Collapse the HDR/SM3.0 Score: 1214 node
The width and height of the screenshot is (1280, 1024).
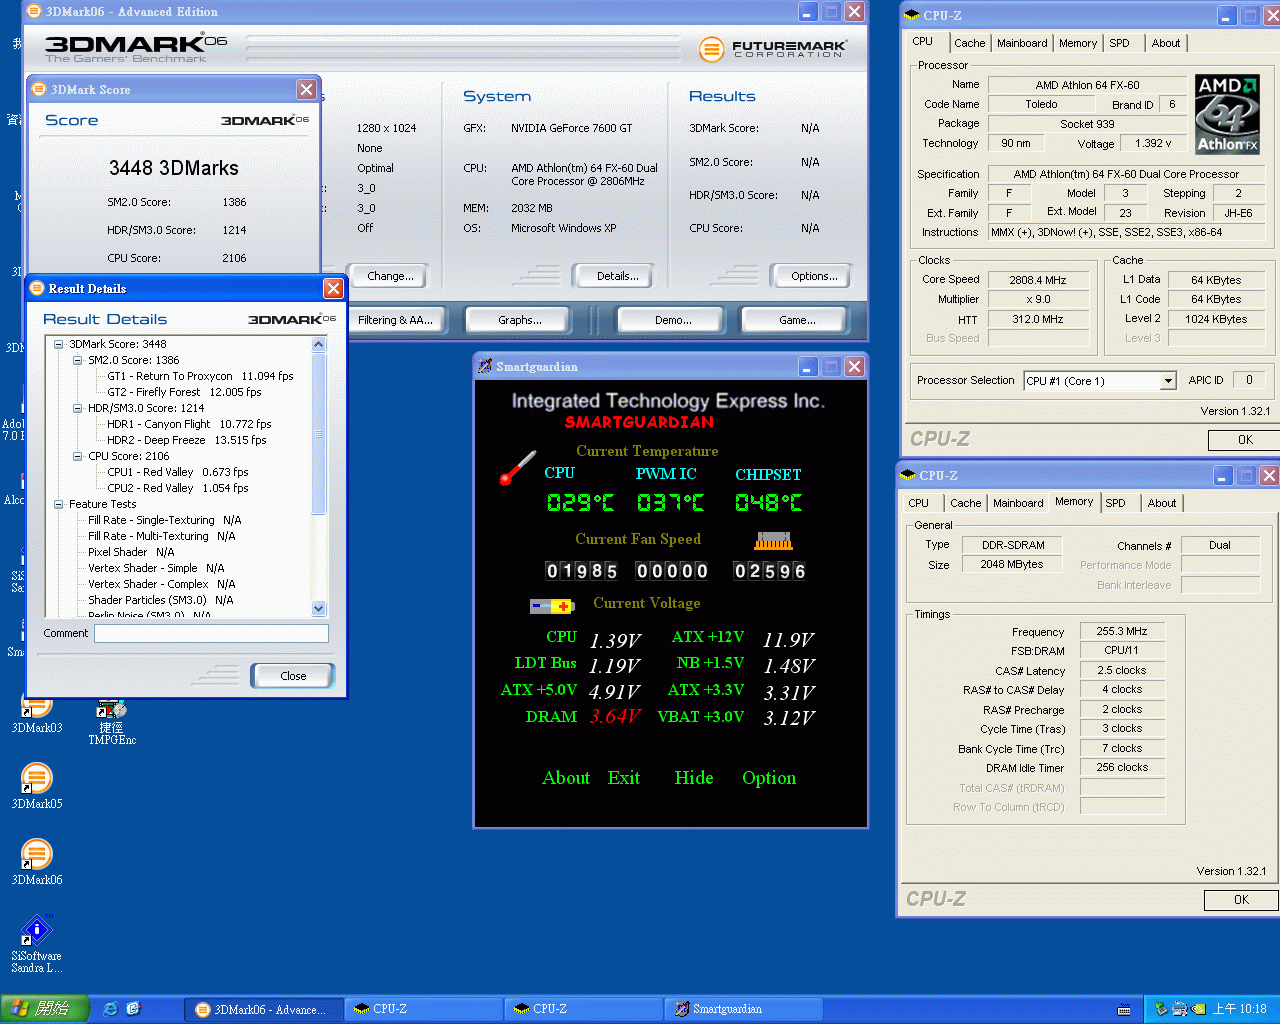coord(78,408)
